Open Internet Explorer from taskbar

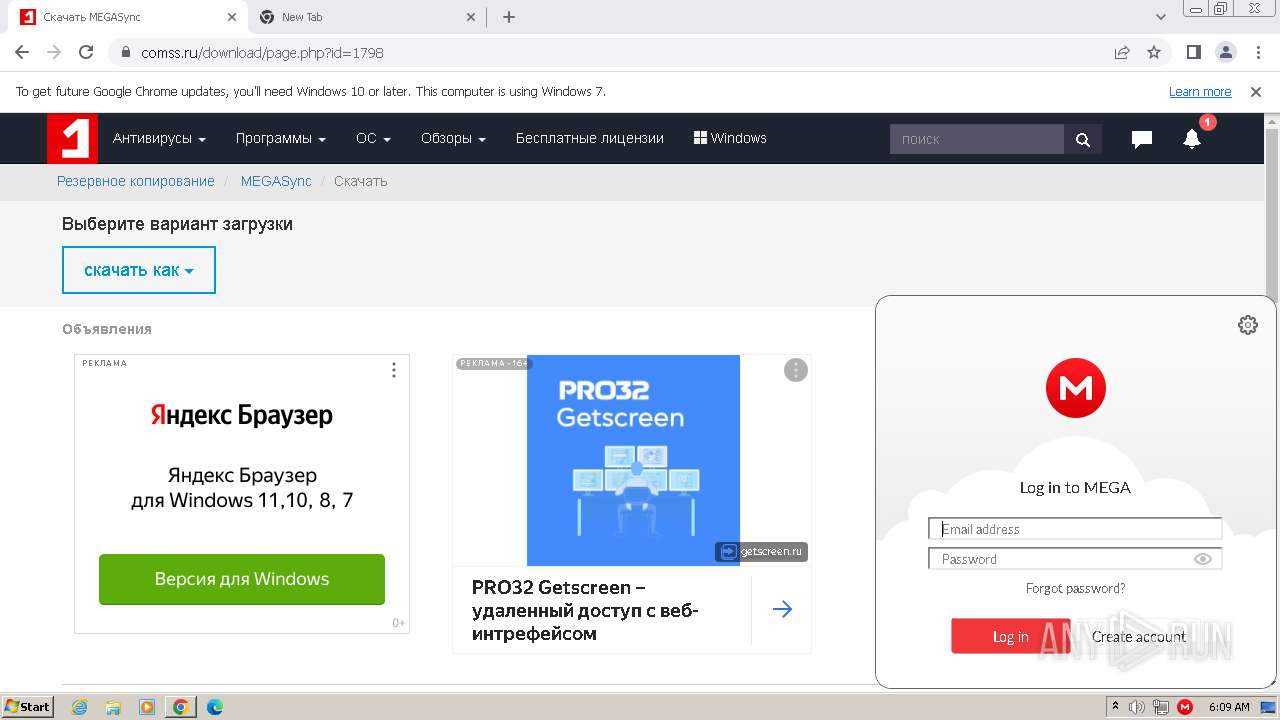click(x=80, y=707)
